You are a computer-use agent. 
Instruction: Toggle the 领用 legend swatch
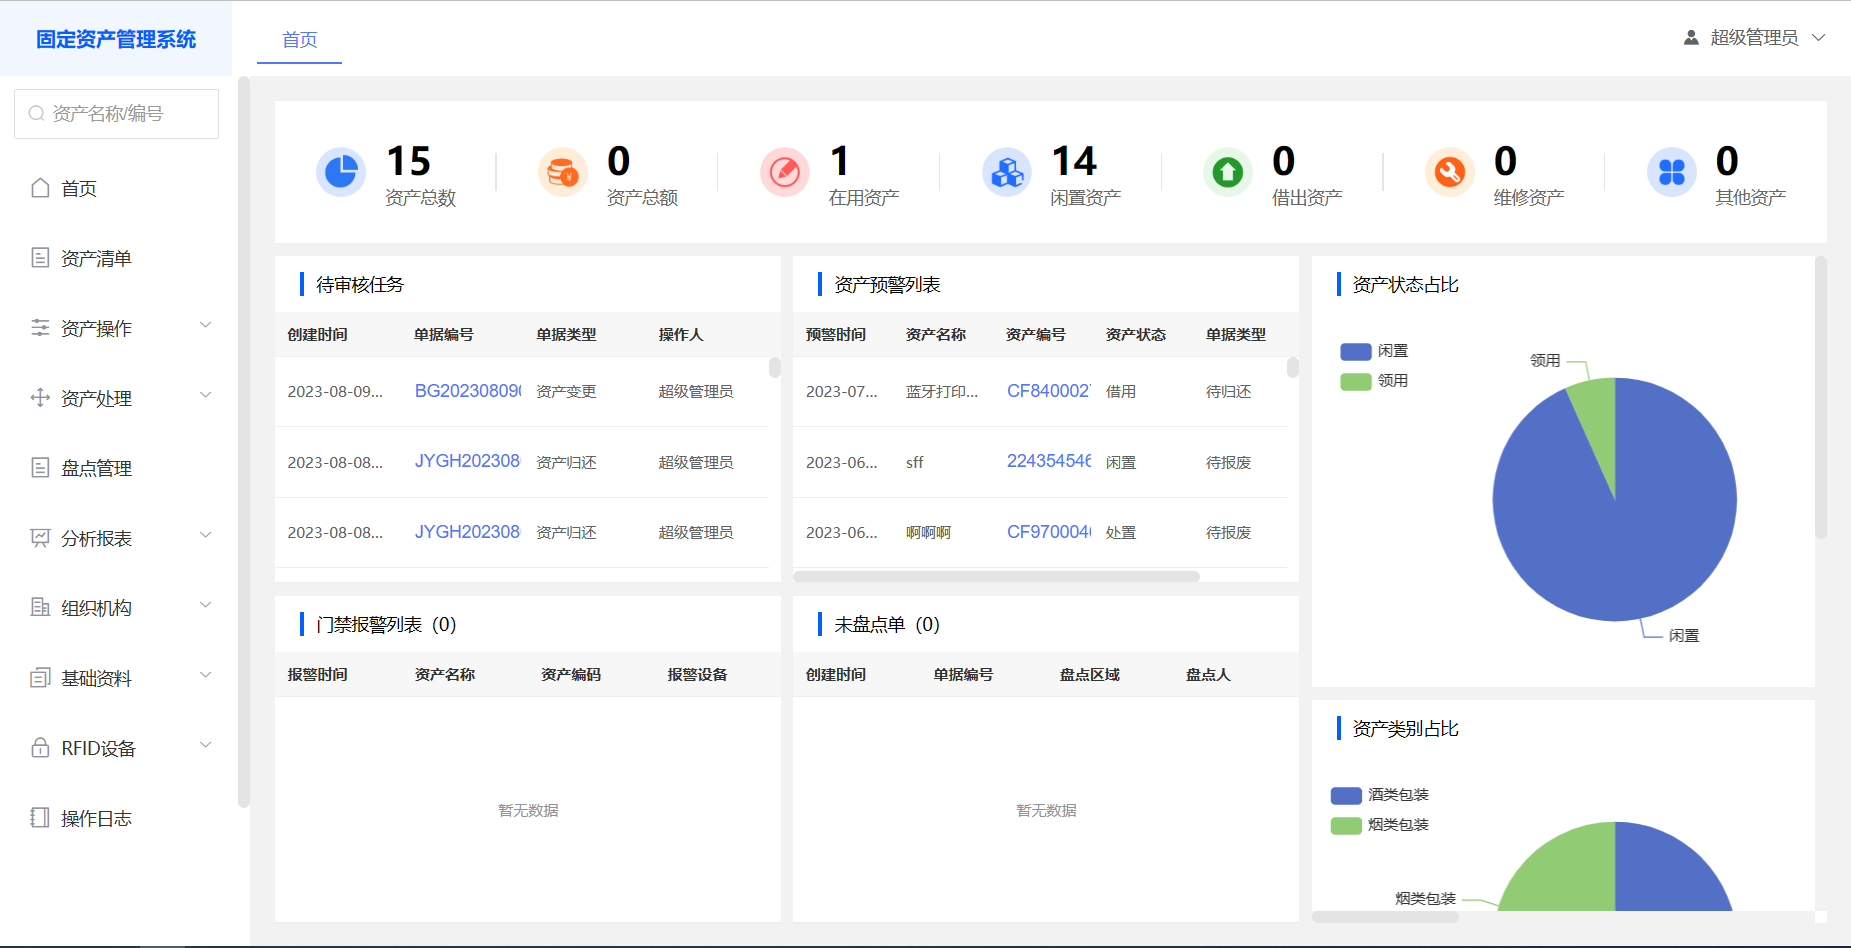point(1356,381)
